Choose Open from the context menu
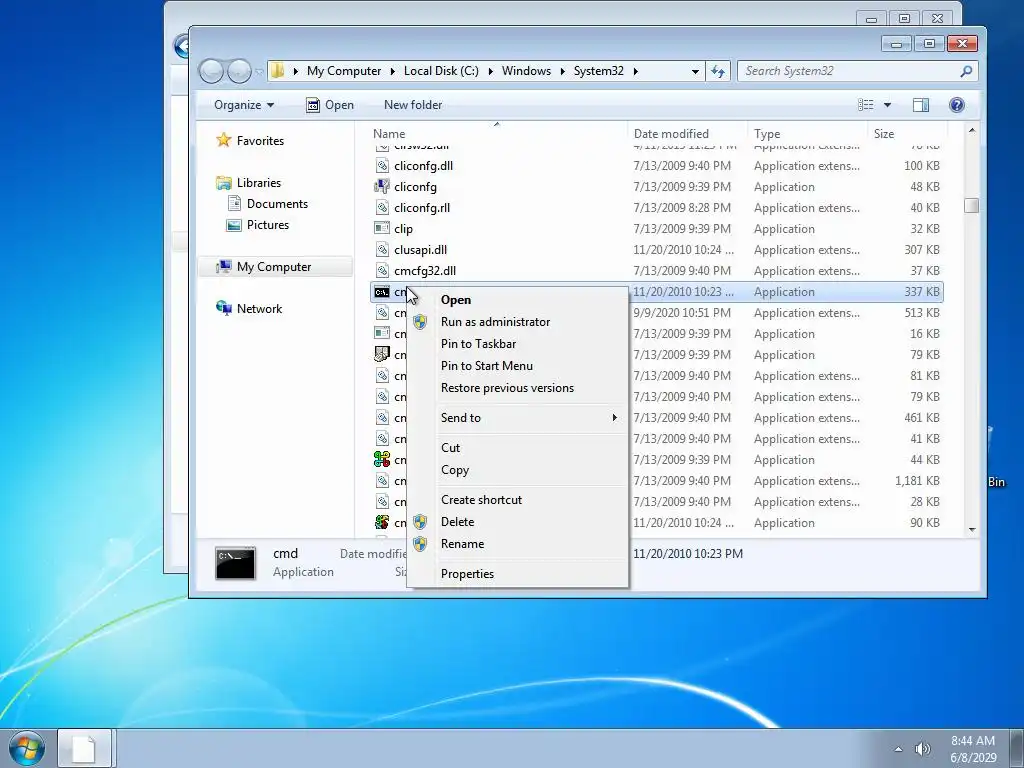Screen dimensions: 1024x768 (517, 300)
